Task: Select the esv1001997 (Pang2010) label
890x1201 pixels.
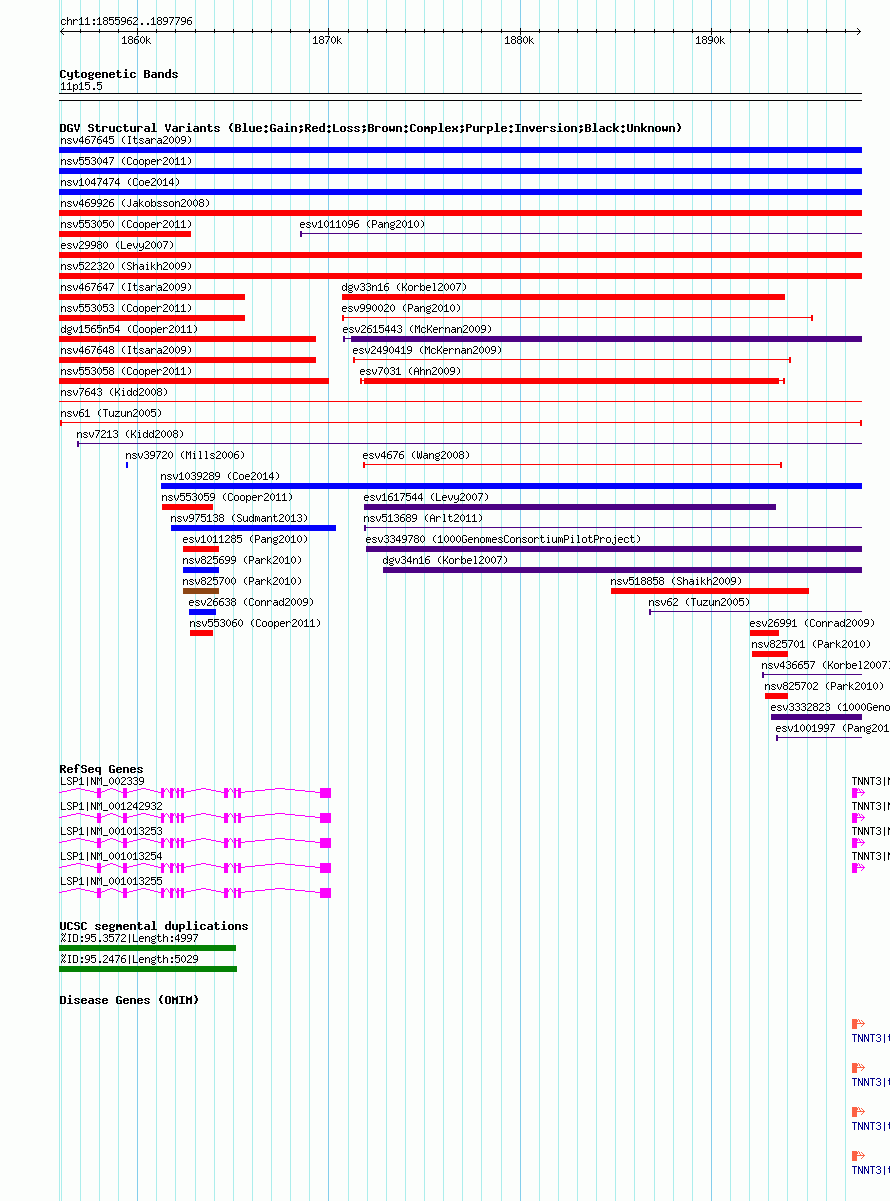Action: point(832,728)
